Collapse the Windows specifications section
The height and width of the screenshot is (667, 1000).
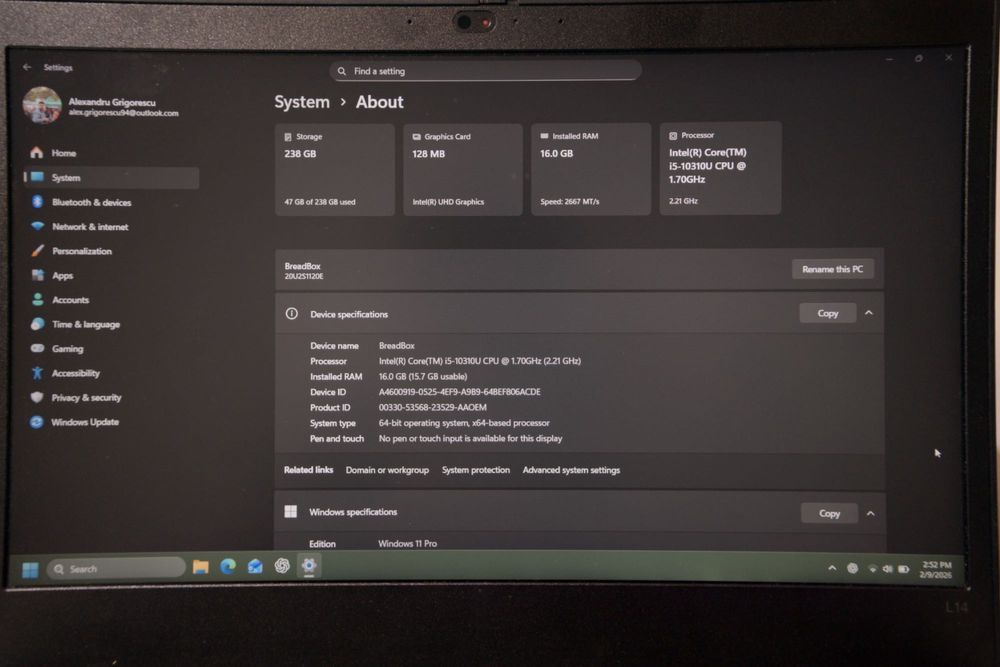871,513
